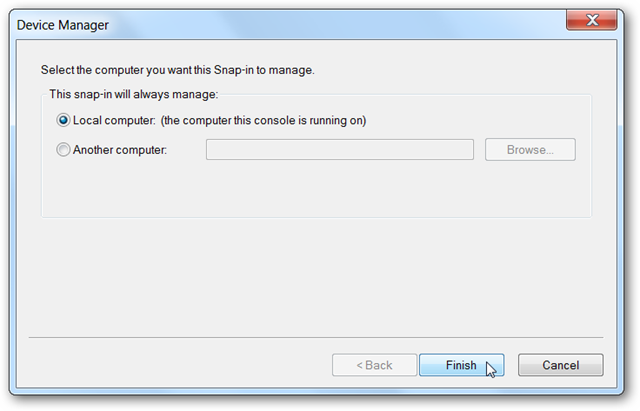The width and height of the screenshot is (640, 411).
Task: Cancel the snap-in wizard
Action: tap(560, 365)
